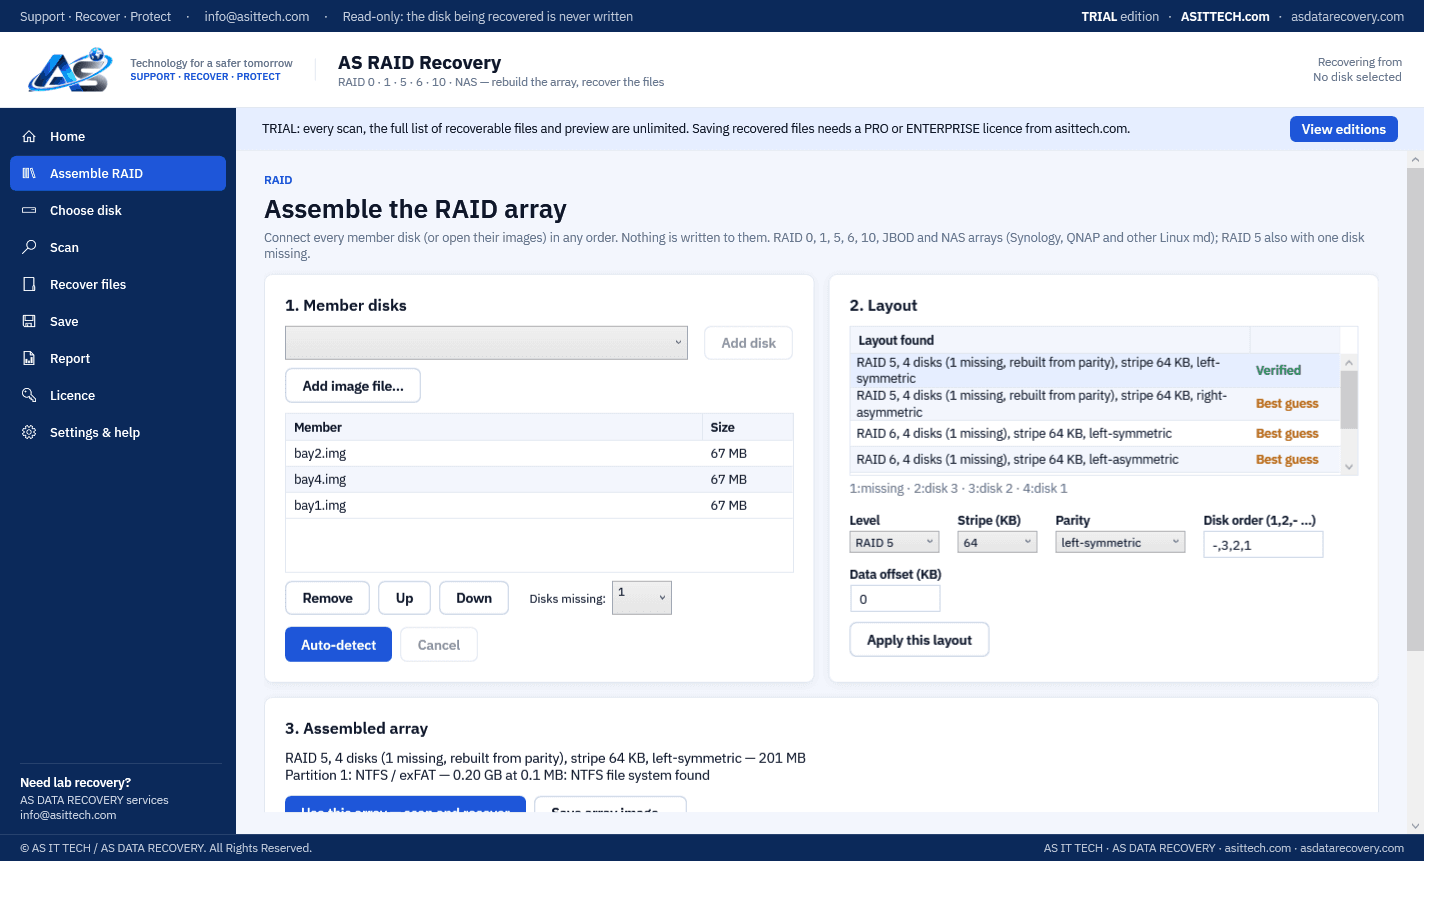Click the Auto-detect button

tap(338, 645)
